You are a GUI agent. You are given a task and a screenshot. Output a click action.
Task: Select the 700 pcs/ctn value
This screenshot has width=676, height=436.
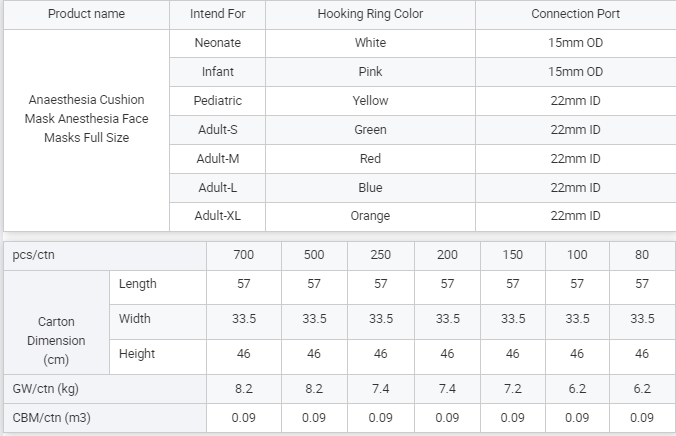(243, 255)
